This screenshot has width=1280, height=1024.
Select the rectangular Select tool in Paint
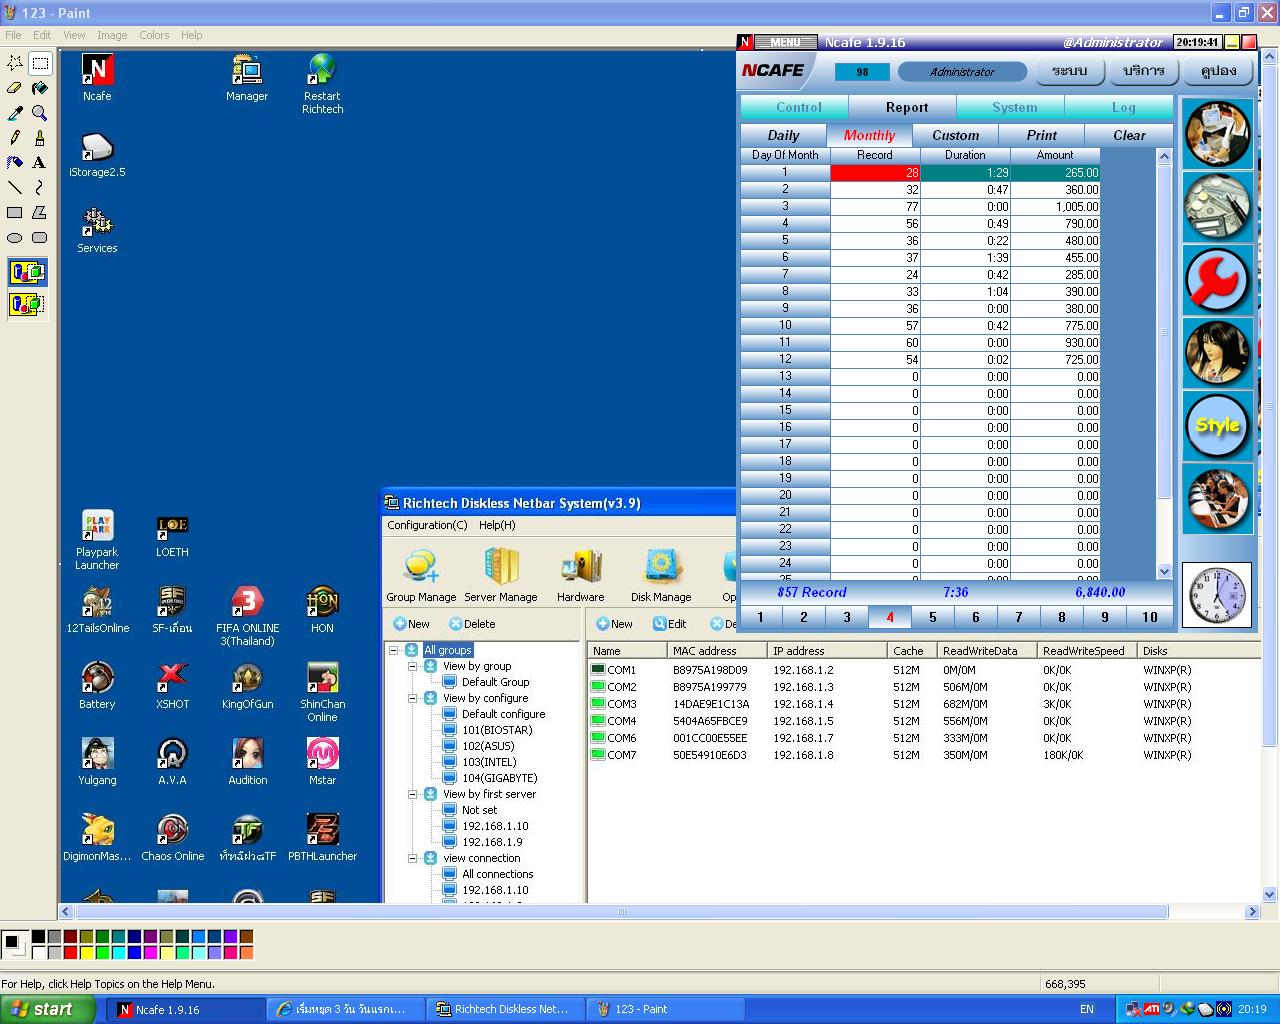point(40,63)
